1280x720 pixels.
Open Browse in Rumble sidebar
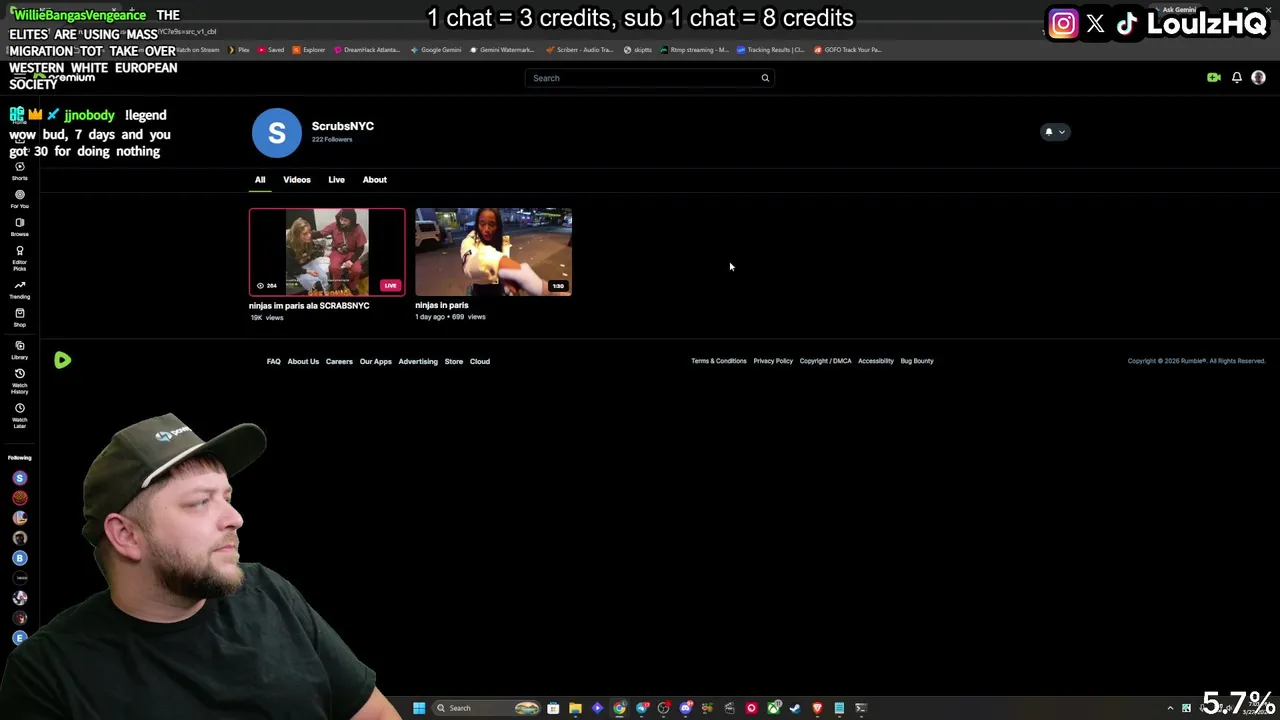click(x=19, y=227)
